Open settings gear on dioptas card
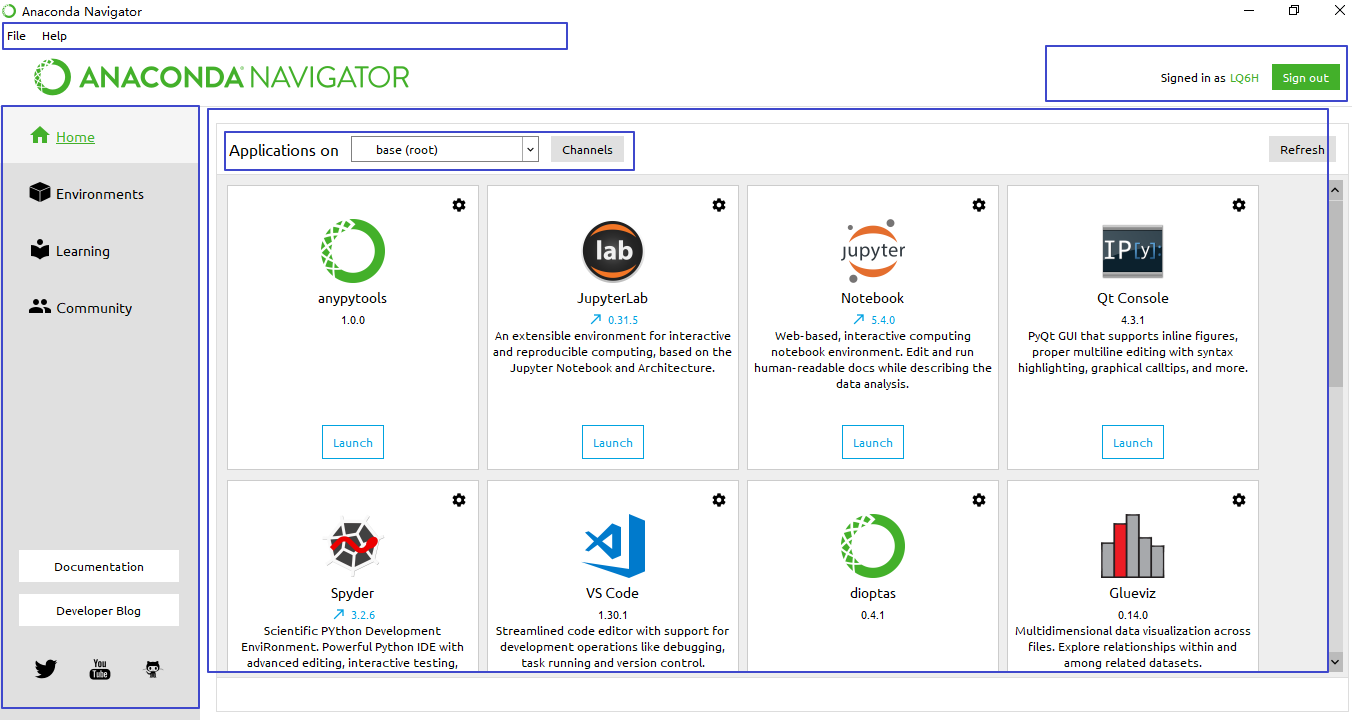 coord(979,500)
